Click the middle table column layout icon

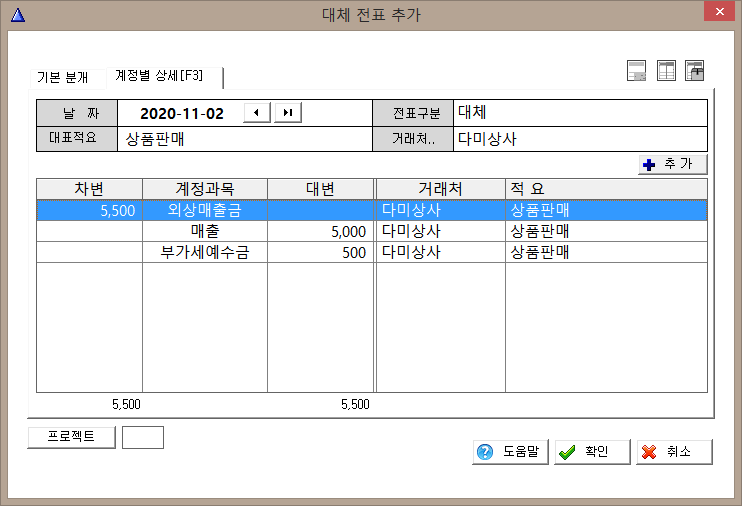tap(666, 71)
